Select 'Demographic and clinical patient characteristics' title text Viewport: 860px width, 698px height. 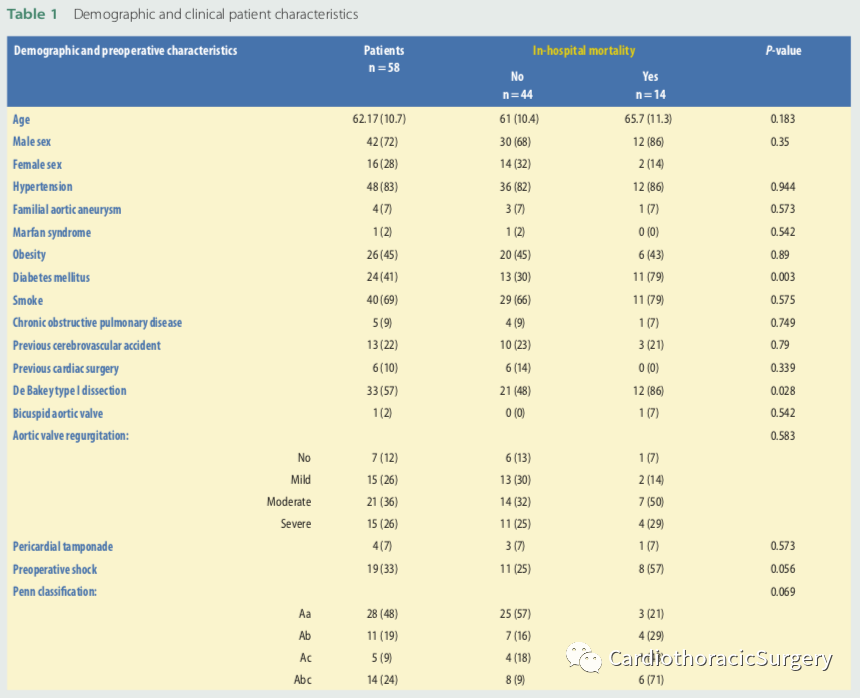click(216, 14)
